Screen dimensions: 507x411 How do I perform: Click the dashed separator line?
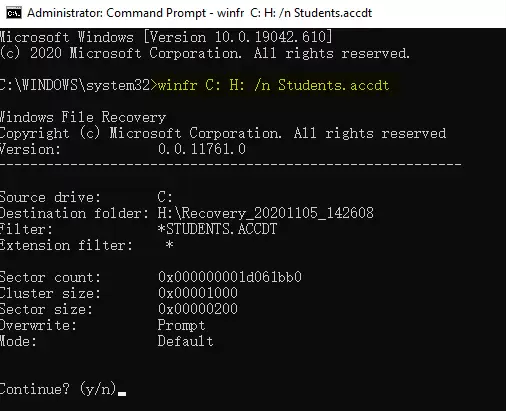(231, 165)
